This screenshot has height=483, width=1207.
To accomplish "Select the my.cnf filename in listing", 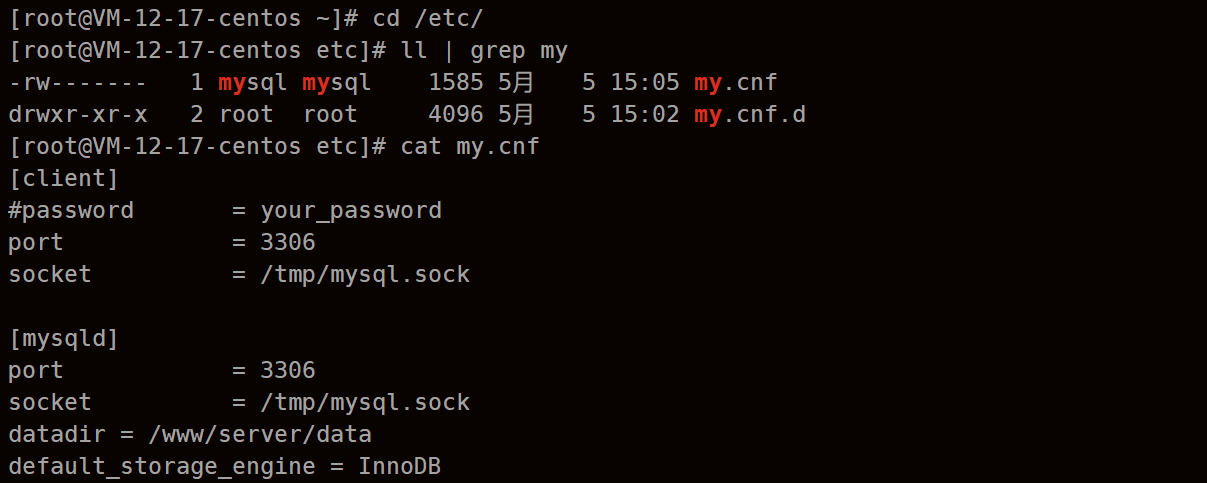I will point(735,82).
